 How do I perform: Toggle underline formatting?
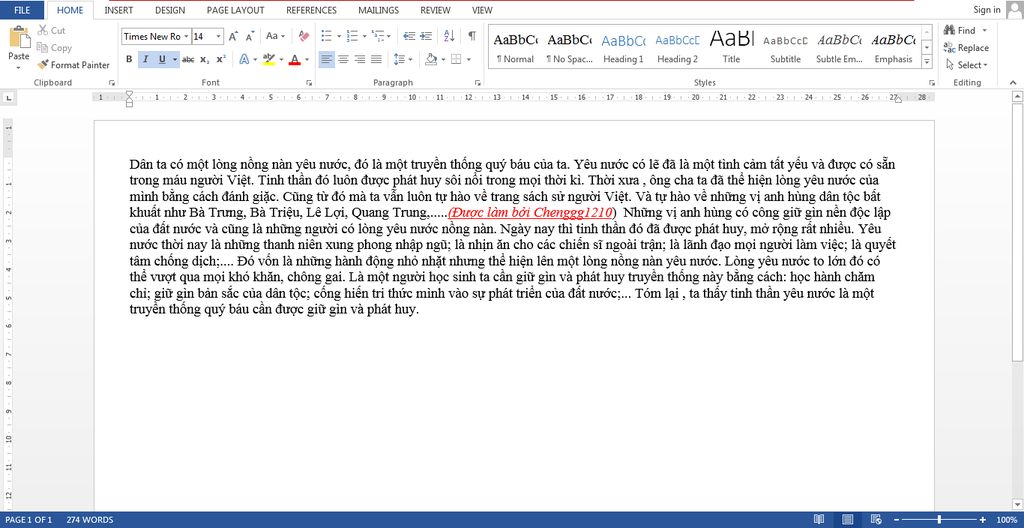[x=161, y=59]
